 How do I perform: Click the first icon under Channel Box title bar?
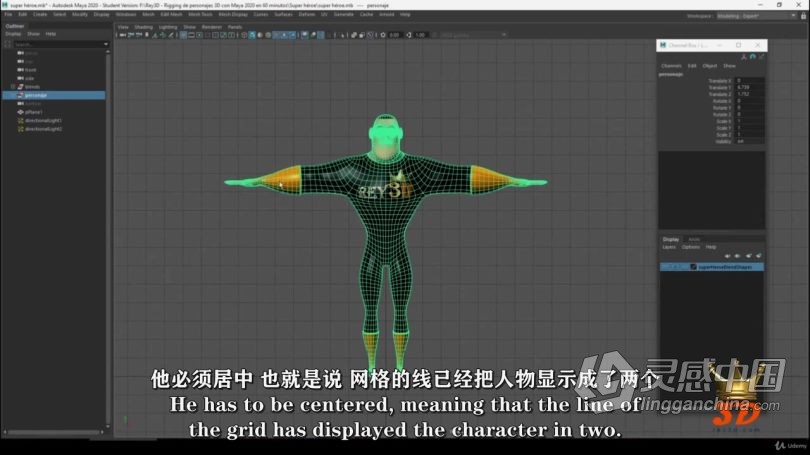(x=744, y=57)
